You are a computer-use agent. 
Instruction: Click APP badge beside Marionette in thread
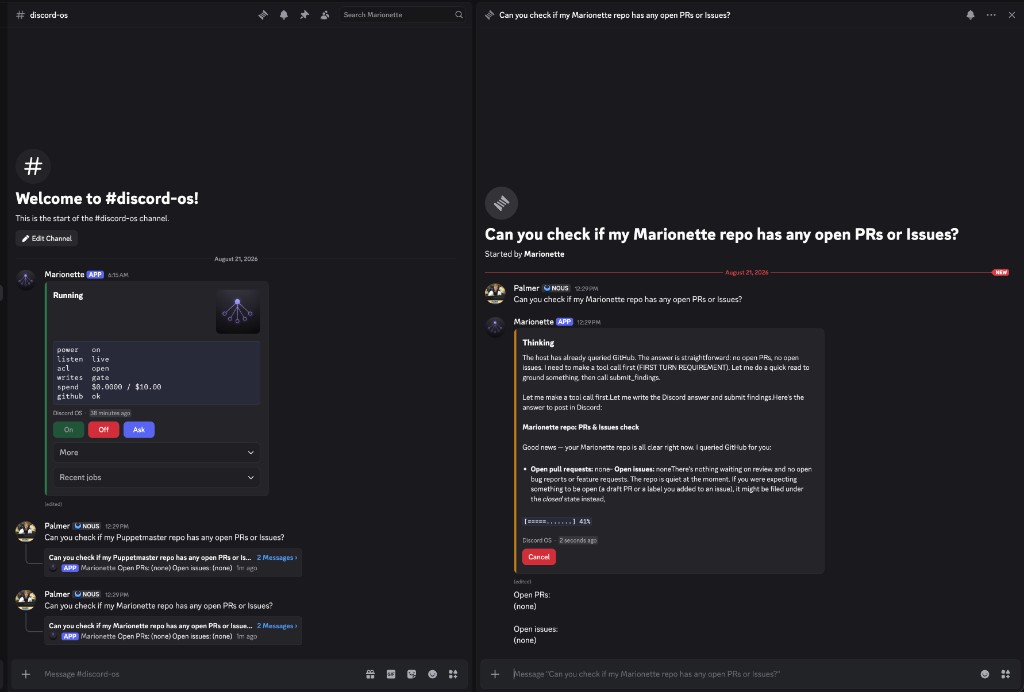[x=564, y=322]
